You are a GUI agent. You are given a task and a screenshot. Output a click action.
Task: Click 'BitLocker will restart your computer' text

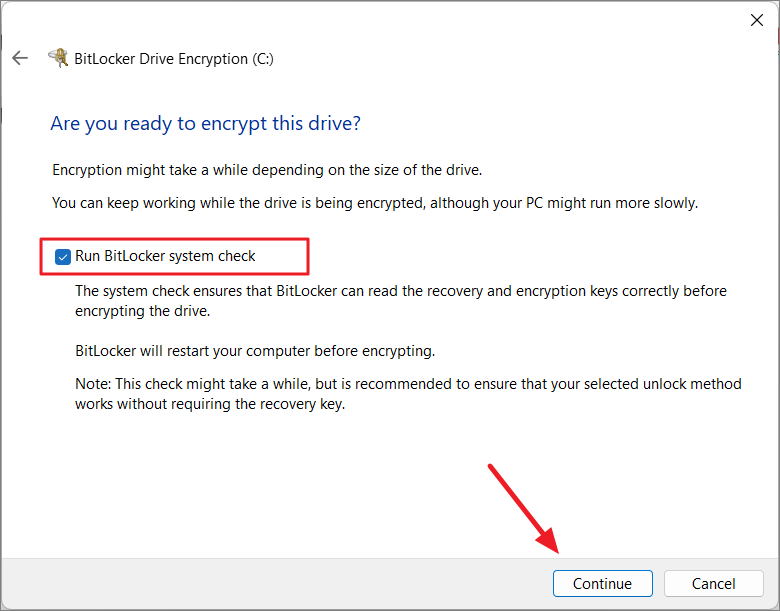[x=255, y=351]
